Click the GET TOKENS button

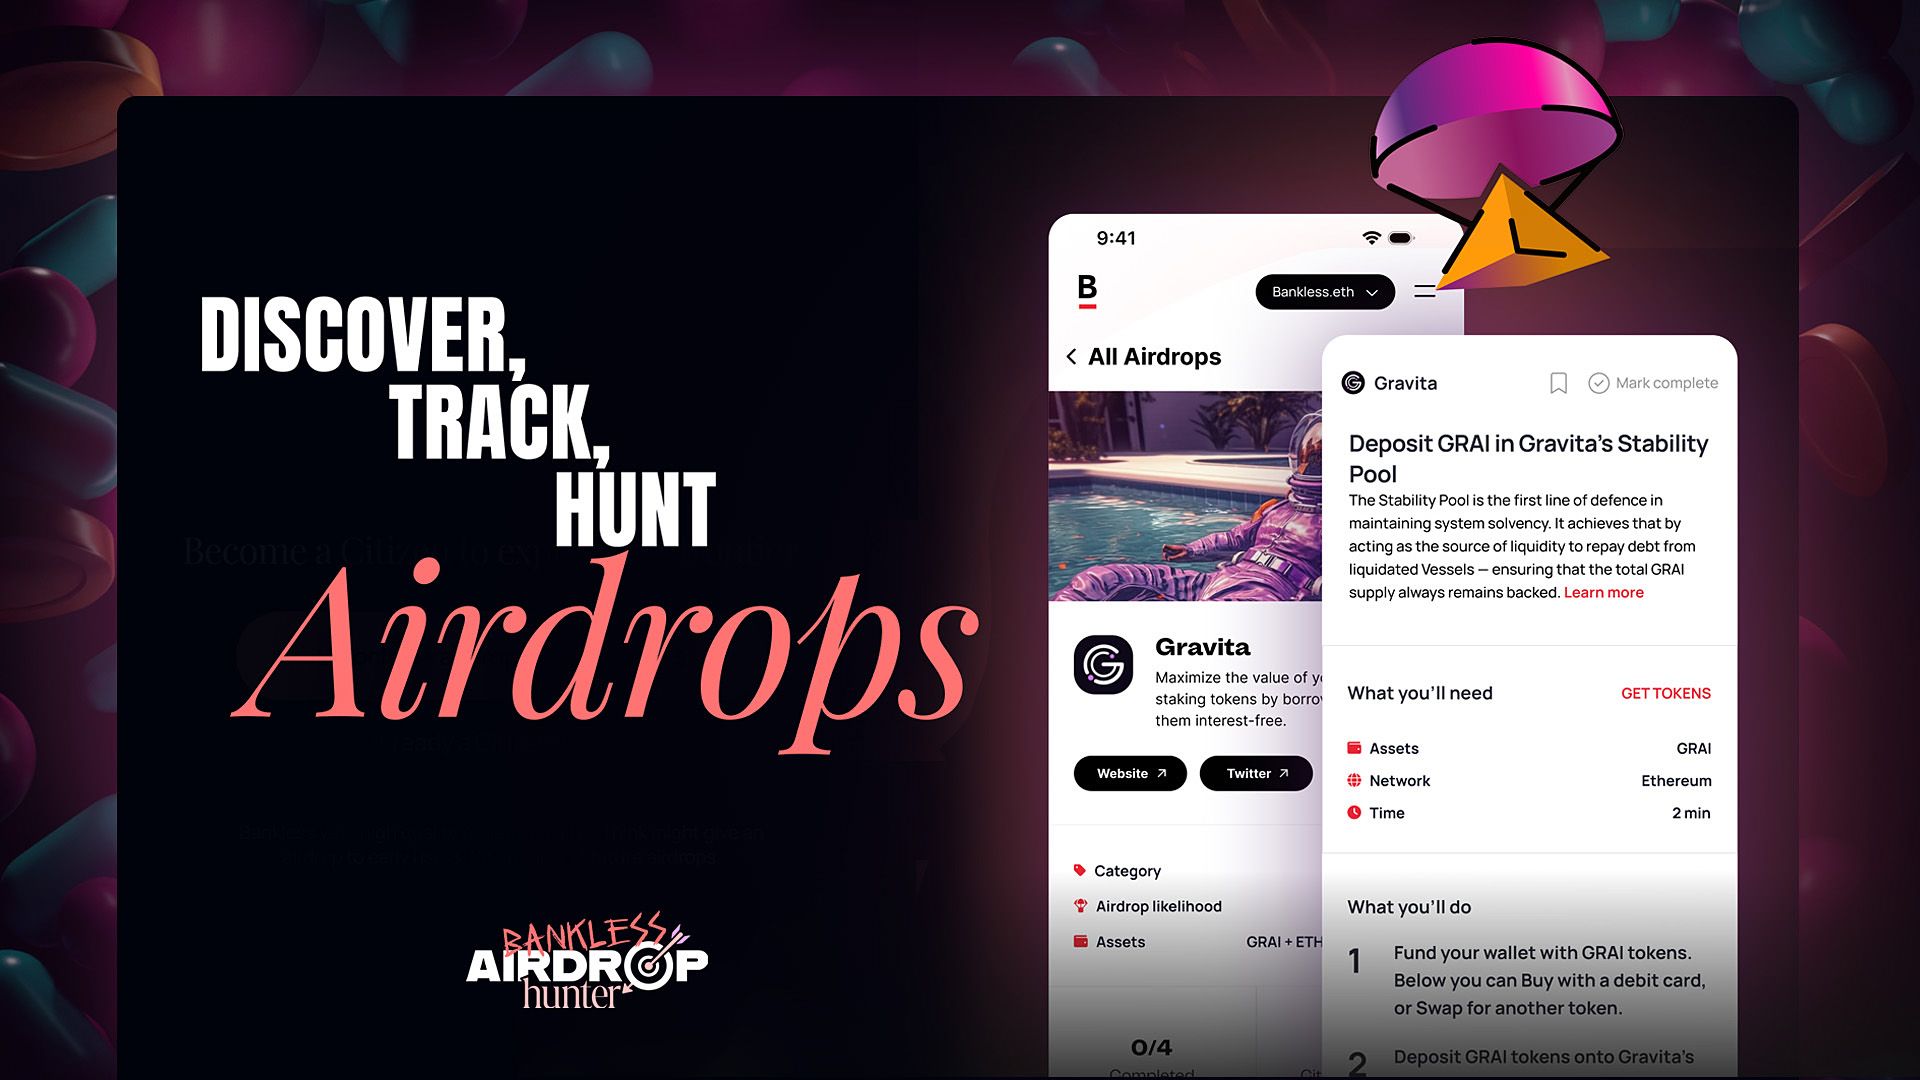tap(1665, 692)
